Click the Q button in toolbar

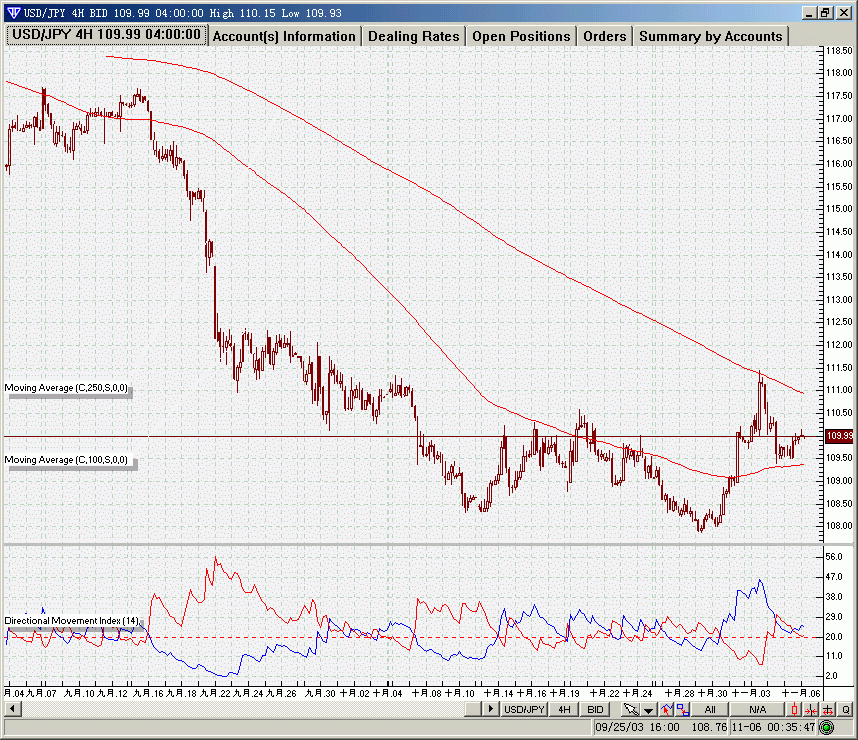click(845, 710)
